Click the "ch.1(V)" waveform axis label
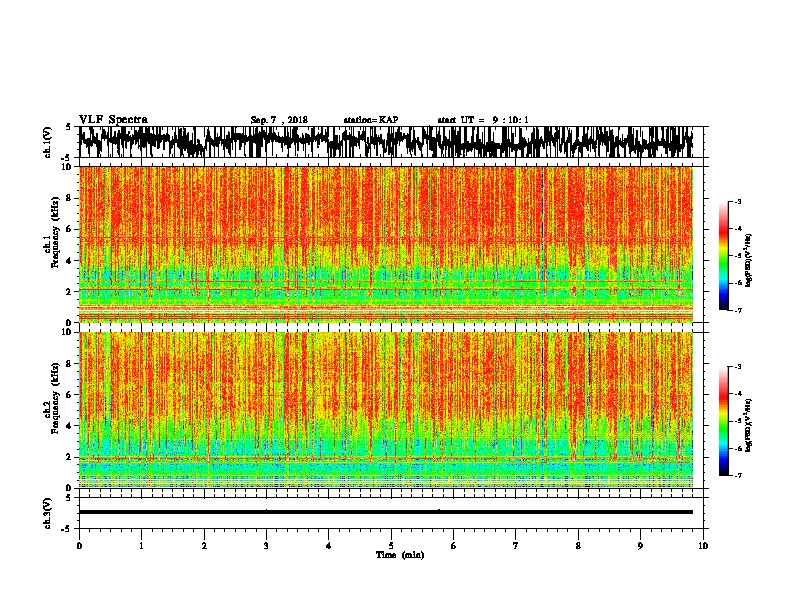 pos(48,142)
